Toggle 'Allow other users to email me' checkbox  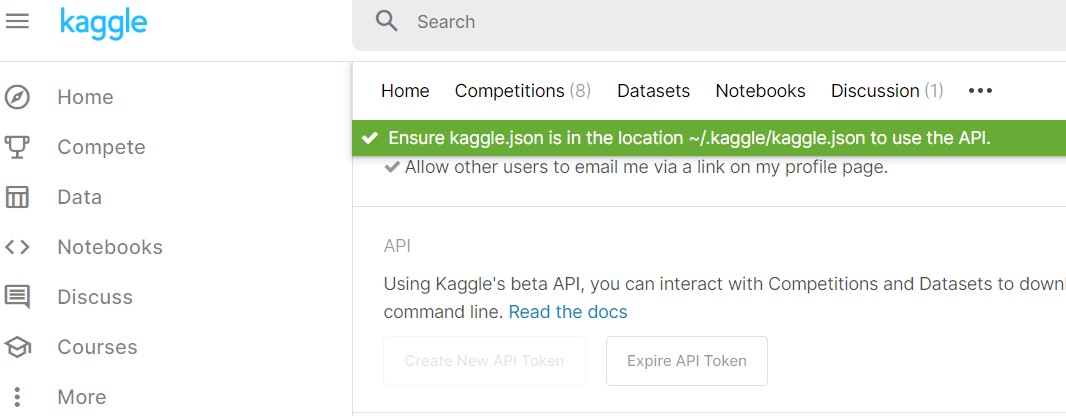tap(392, 168)
